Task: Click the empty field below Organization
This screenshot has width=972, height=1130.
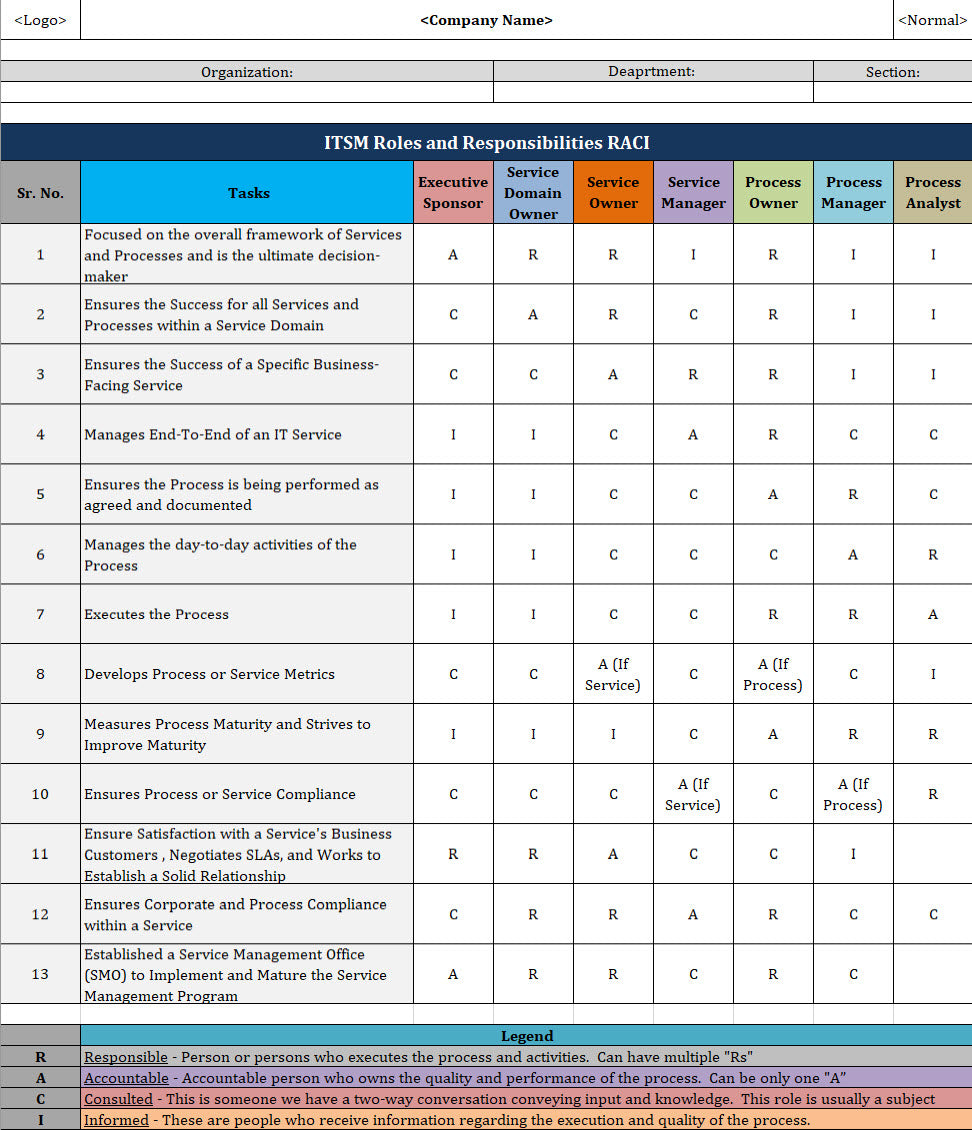Action: [x=247, y=92]
